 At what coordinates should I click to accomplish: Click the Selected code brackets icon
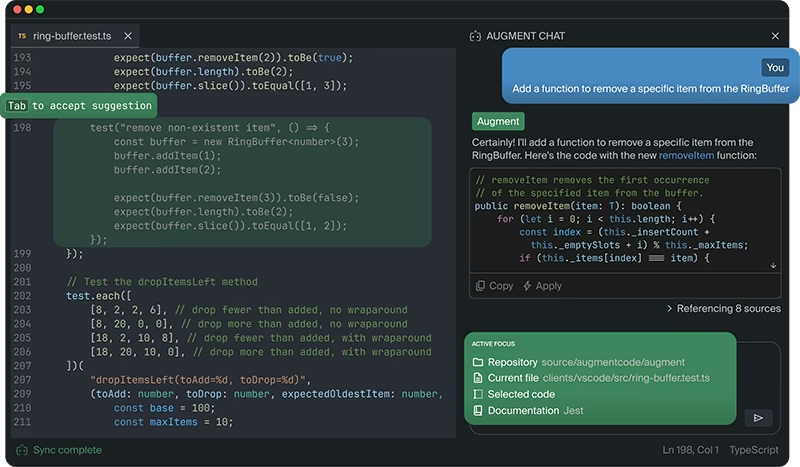click(478, 394)
